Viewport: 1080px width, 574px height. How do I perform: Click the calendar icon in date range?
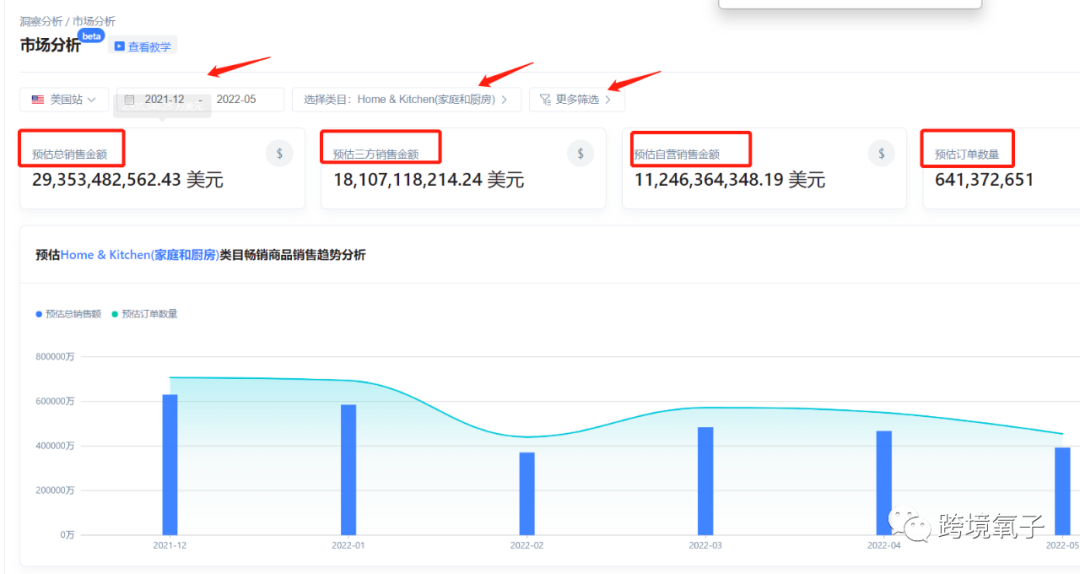pyautogui.click(x=129, y=100)
